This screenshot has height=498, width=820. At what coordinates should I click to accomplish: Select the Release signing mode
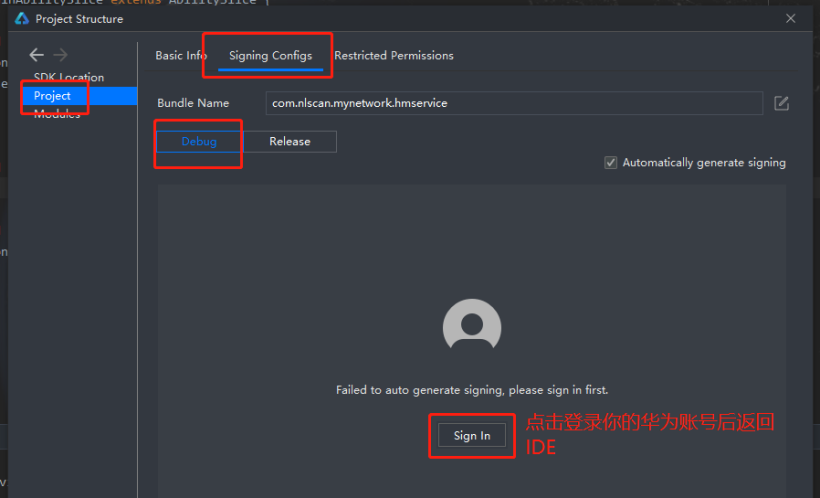coord(290,141)
